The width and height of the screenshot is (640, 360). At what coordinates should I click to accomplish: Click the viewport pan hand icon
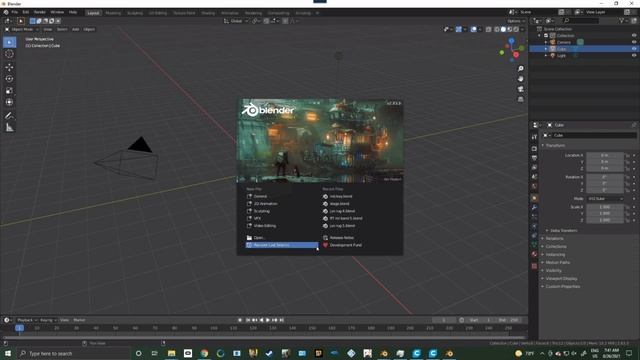pos(520,79)
